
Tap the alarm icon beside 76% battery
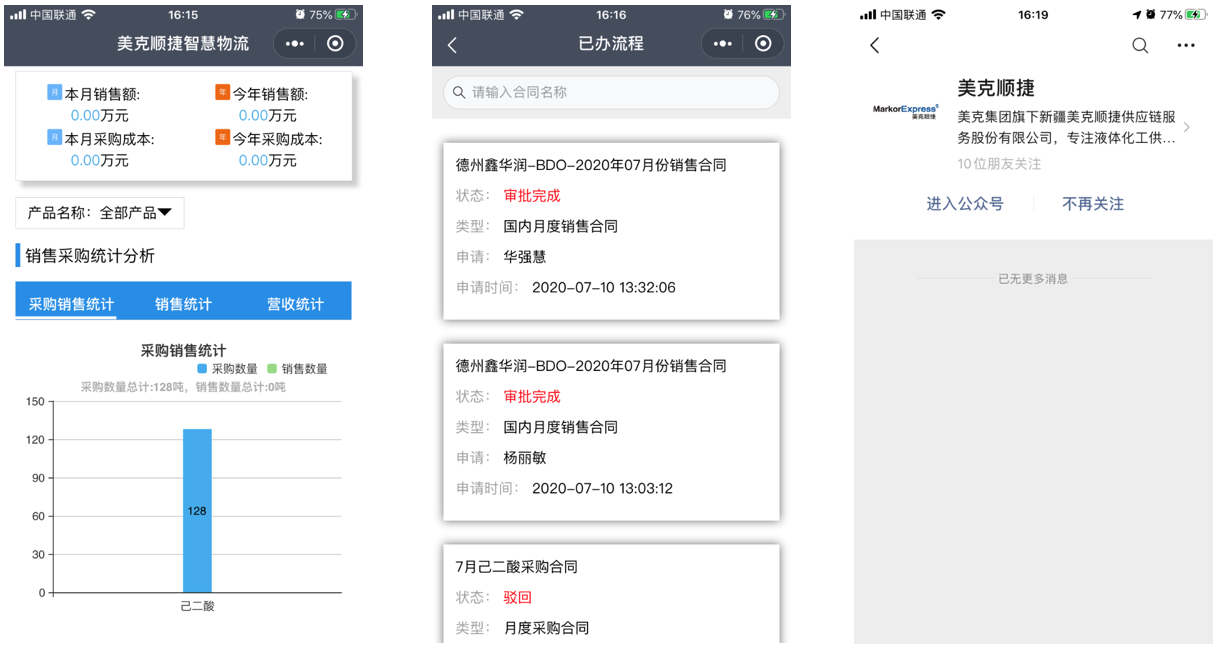729,15
